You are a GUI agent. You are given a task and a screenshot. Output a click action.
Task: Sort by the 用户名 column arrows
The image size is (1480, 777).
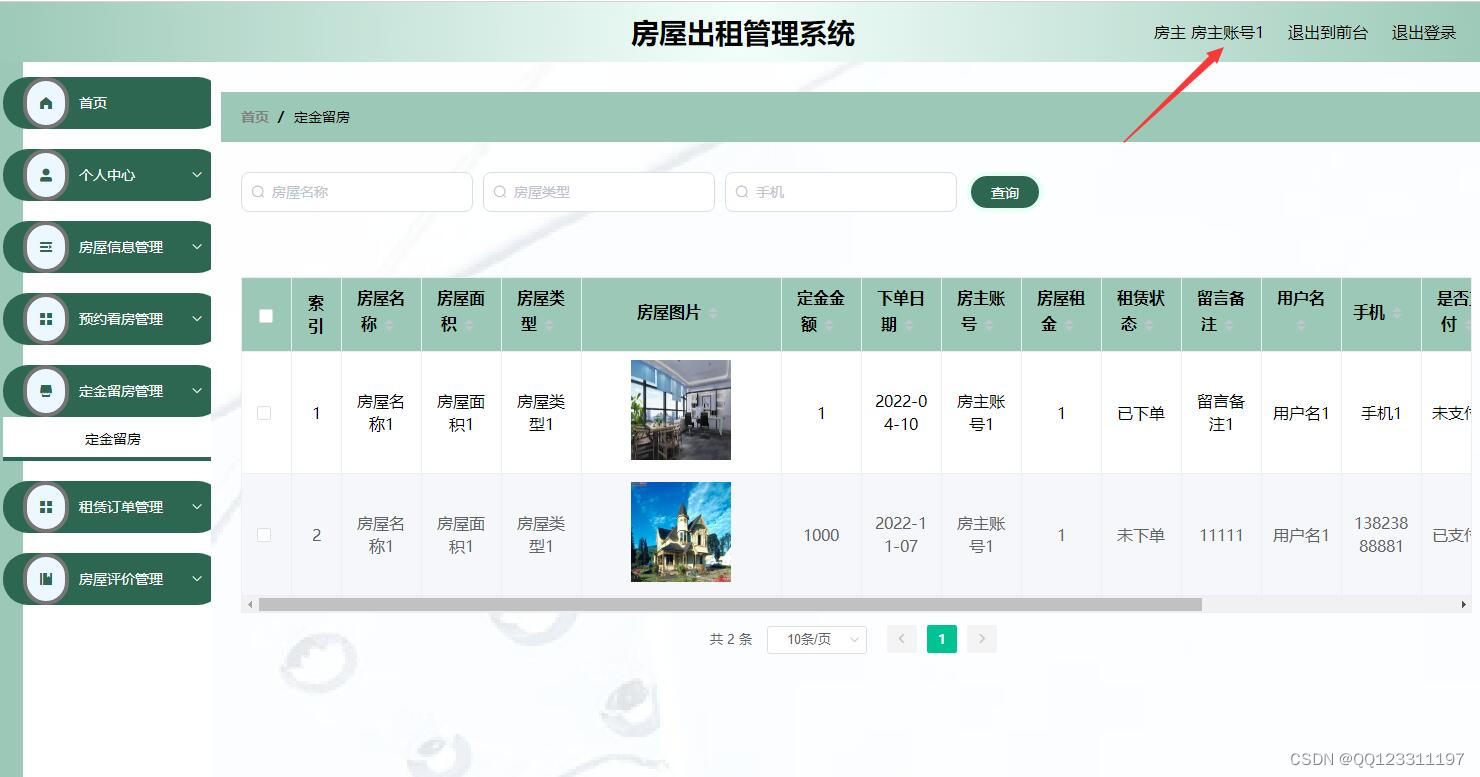(x=1301, y=325)
